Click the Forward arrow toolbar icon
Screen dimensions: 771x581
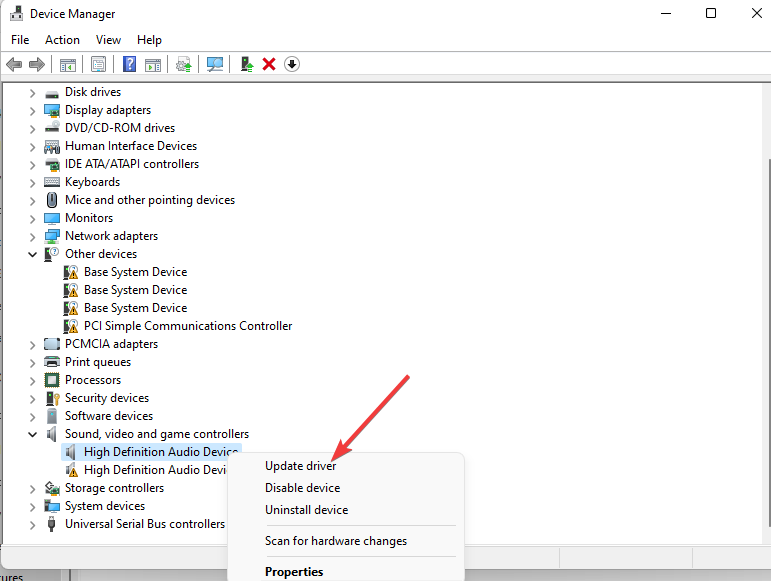coord(37,64)
